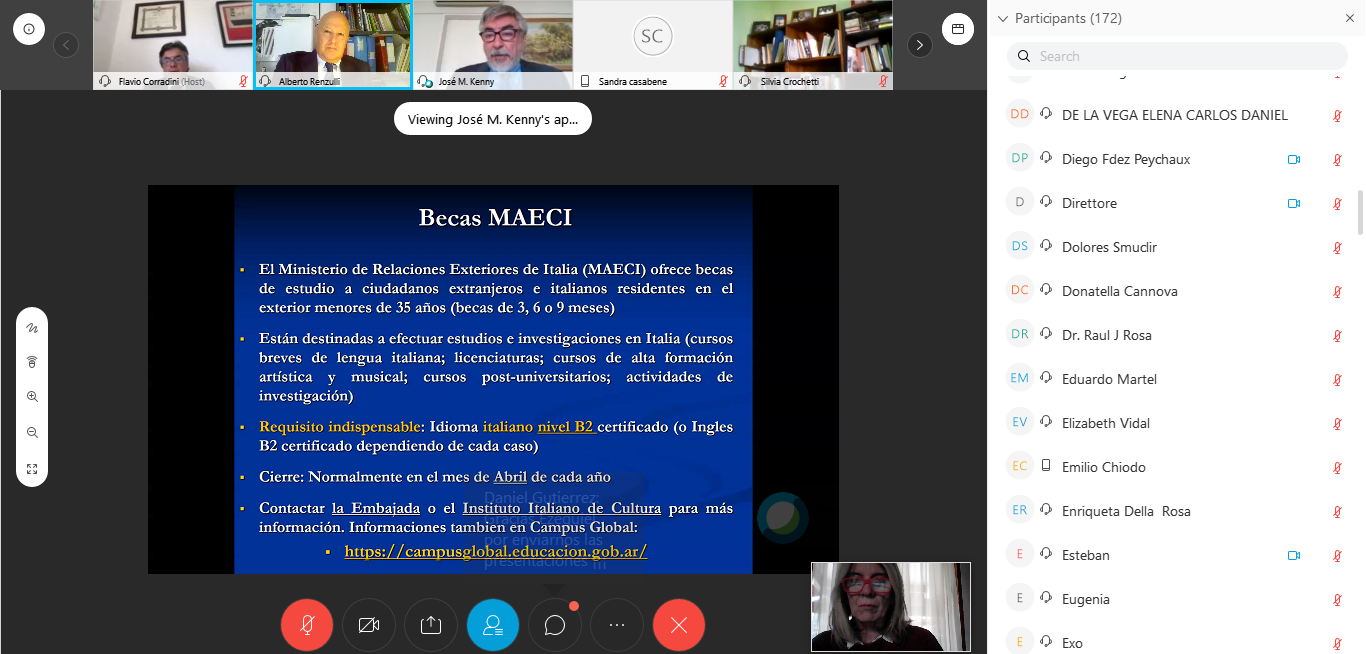
Task: Show next video thumbnails with right arrow
Action: coord(920,45)
